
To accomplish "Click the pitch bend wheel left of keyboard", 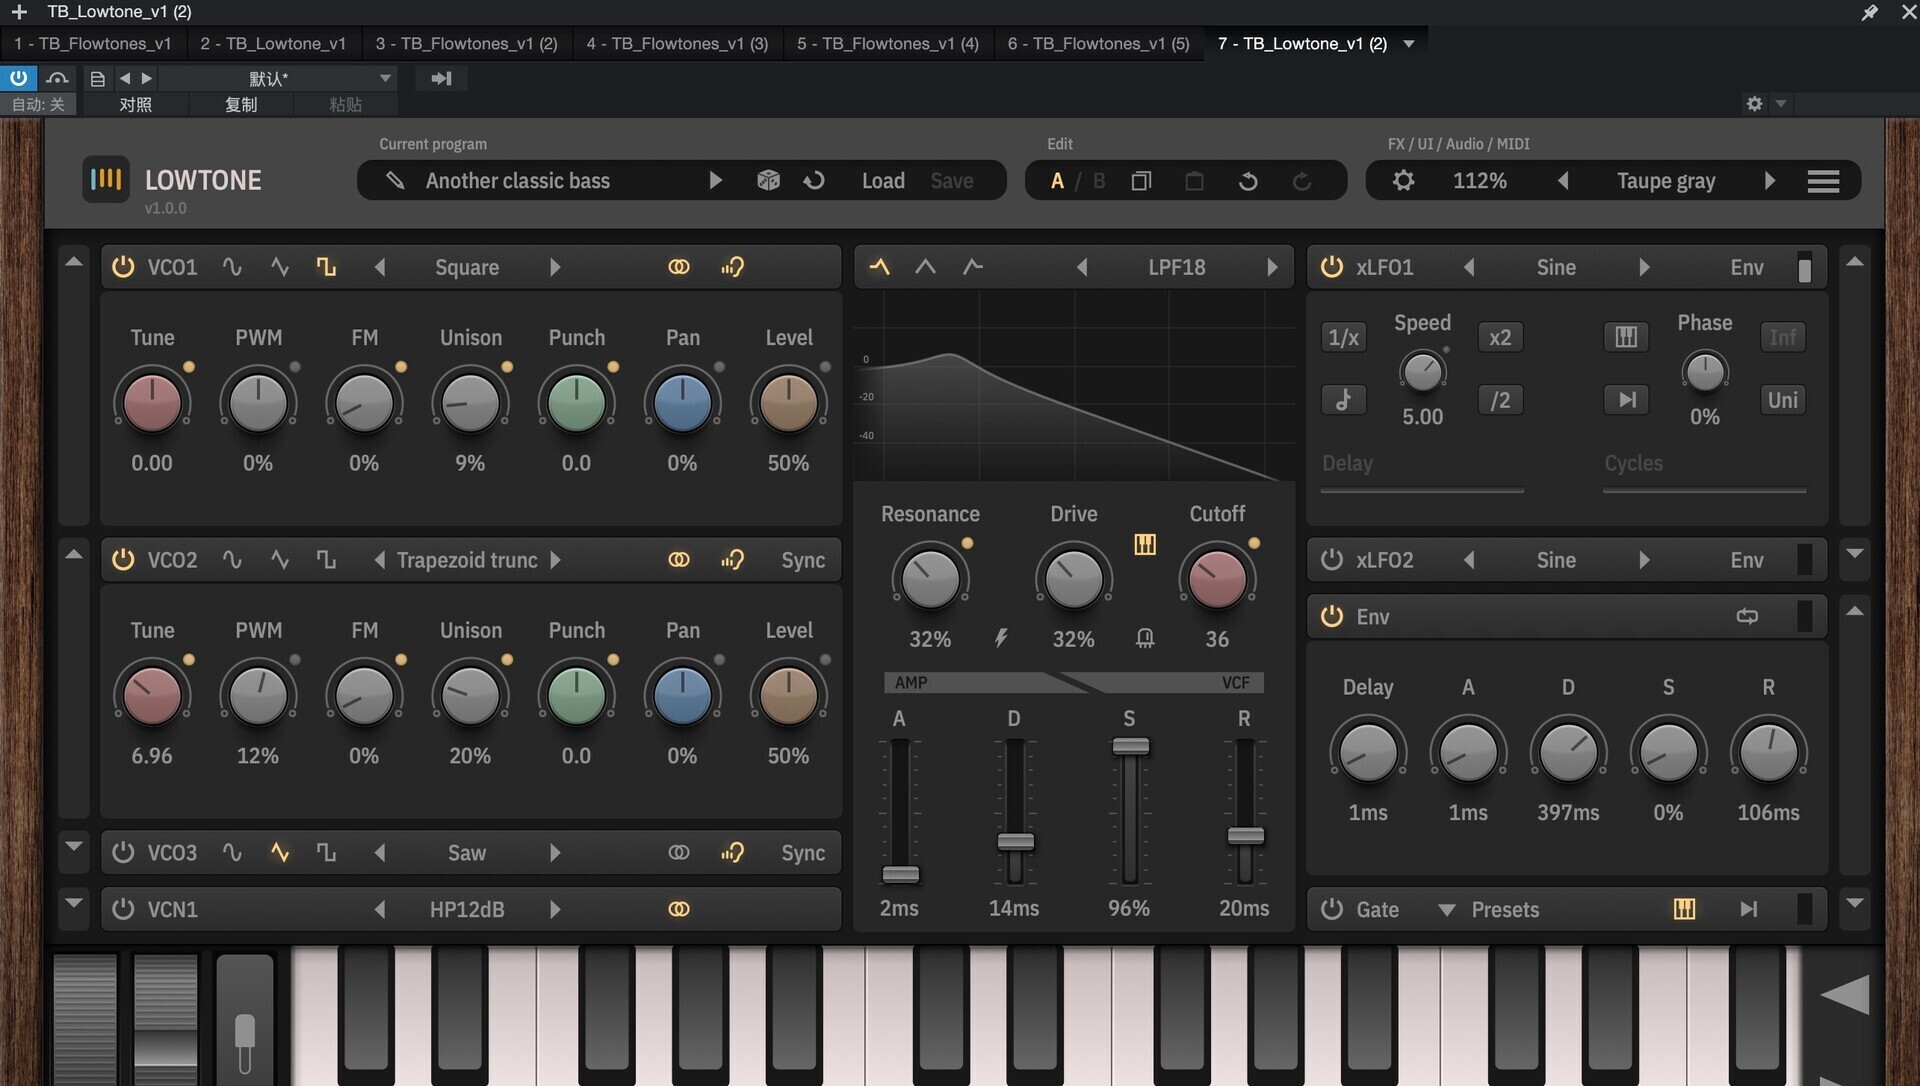I will 85,1020.
